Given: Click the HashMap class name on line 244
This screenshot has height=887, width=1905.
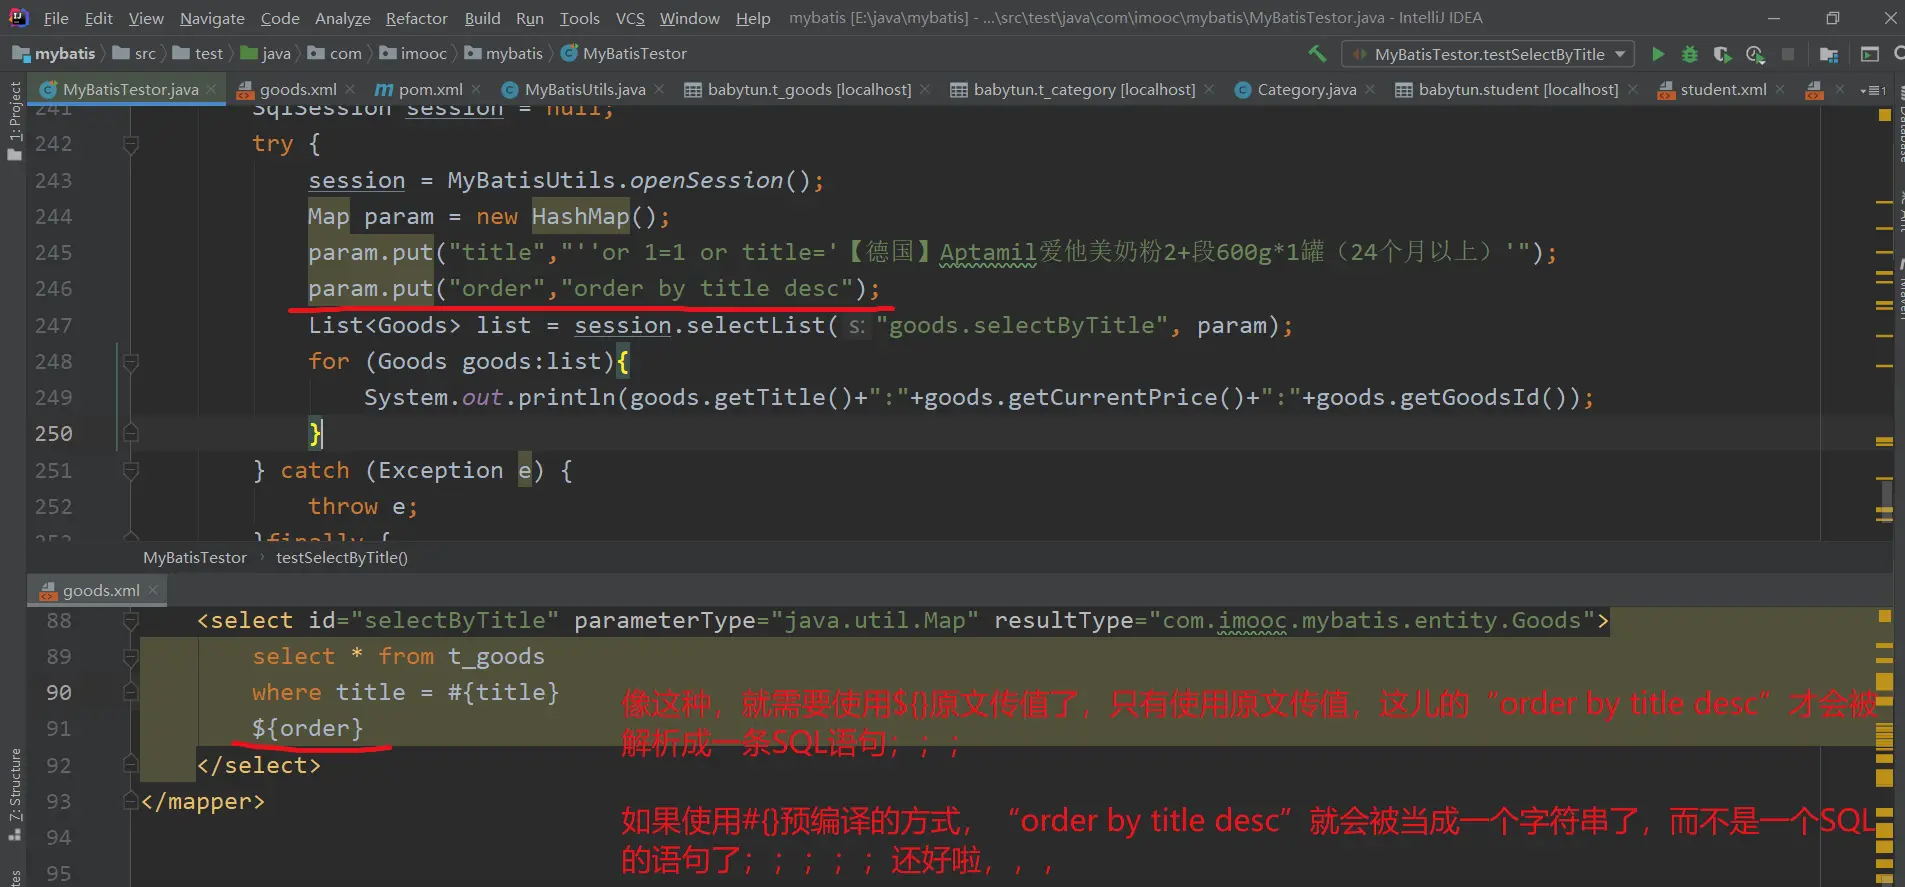Looking at the screenshot, I should (581, 216).
